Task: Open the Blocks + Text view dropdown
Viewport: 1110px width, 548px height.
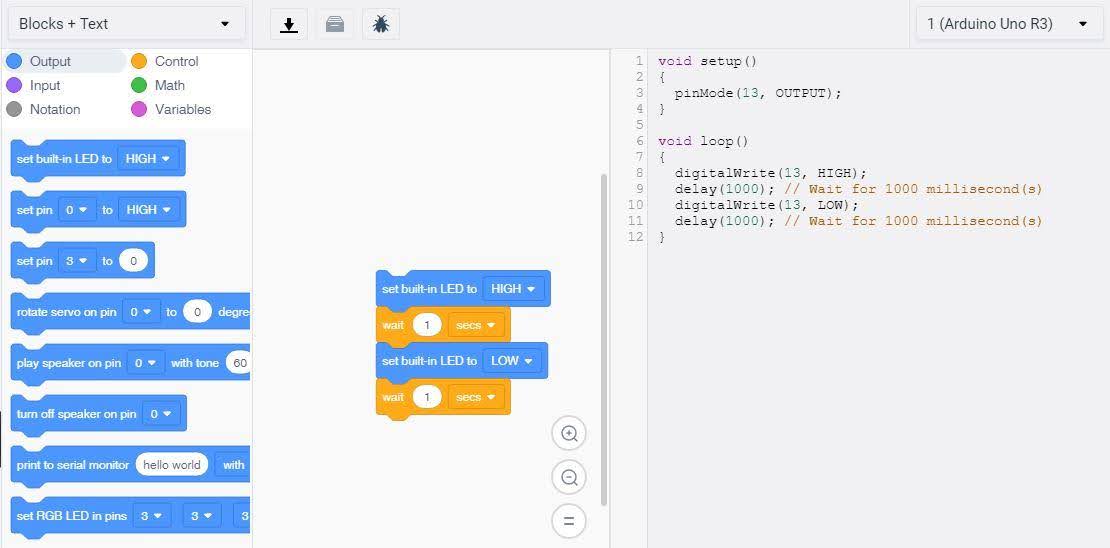Action: pyautogui.click(x=127, y=23)
